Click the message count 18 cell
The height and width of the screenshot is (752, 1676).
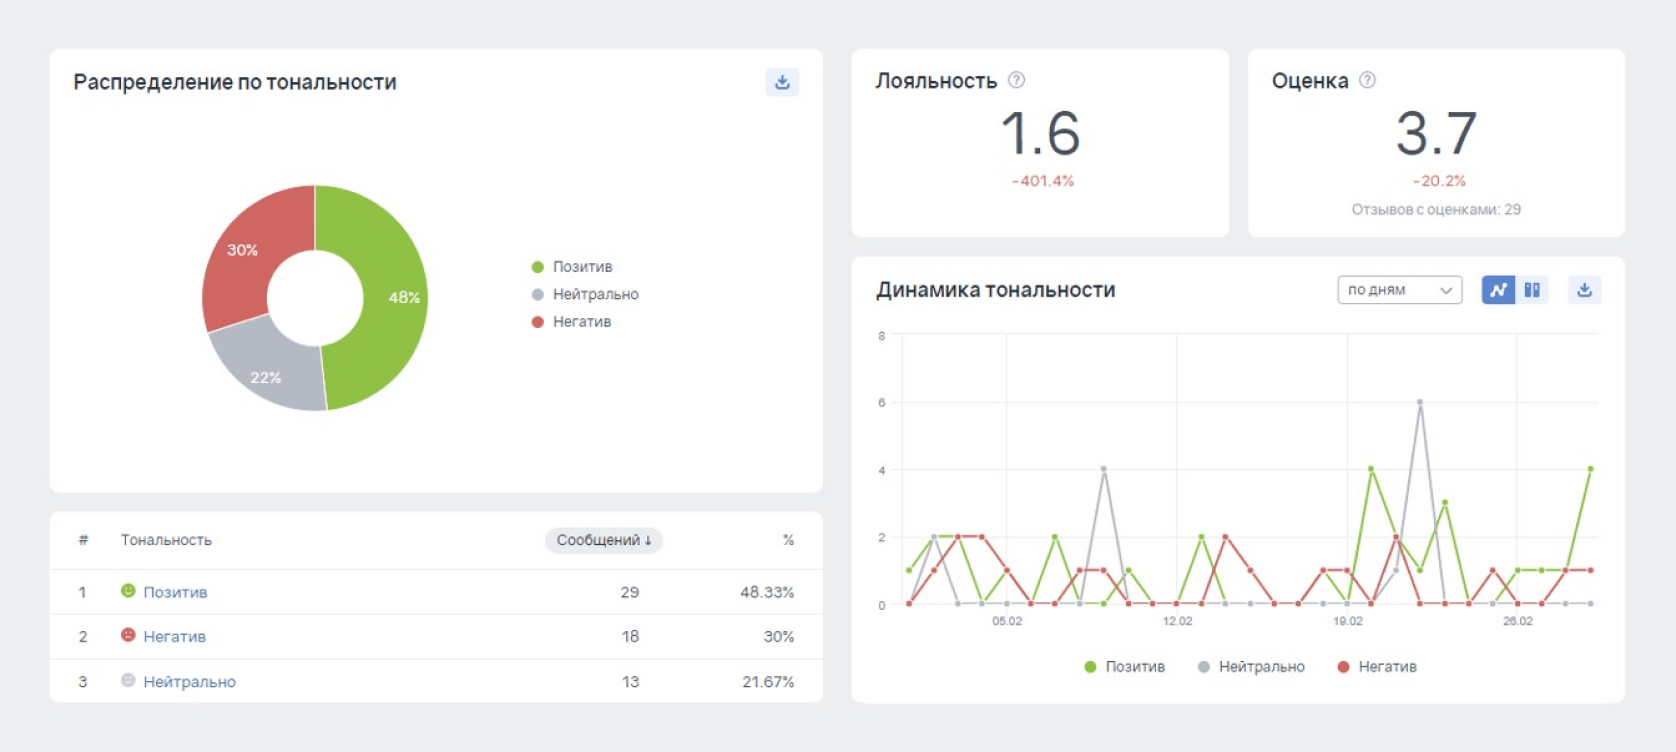(x=630, y=636)
